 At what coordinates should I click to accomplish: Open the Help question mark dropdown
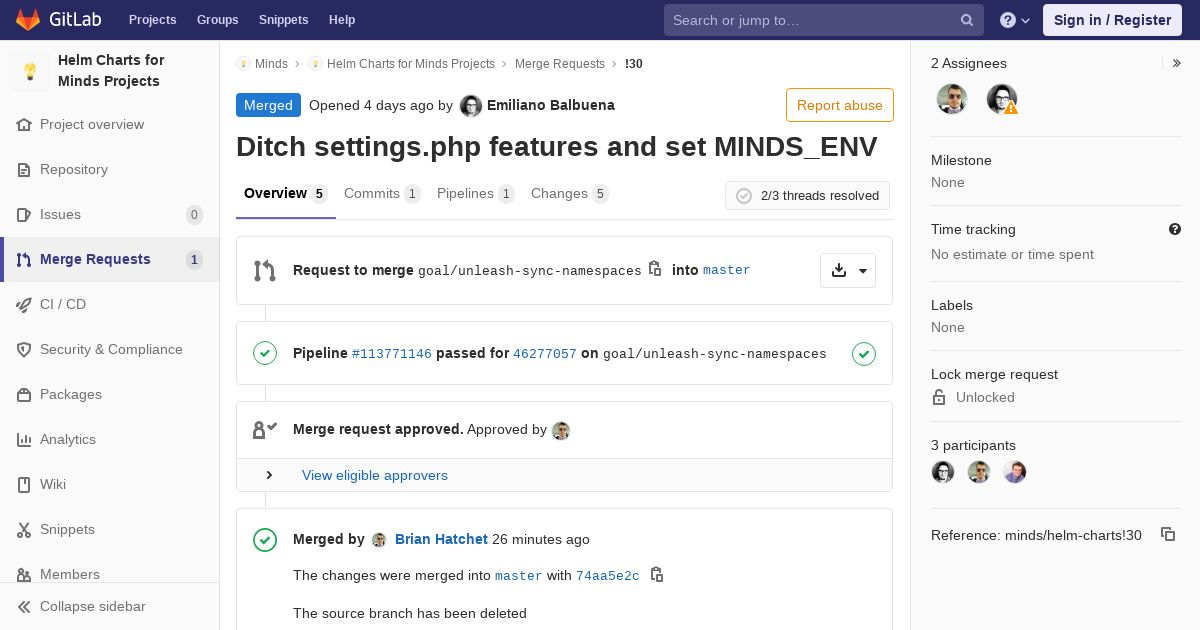1015,20
